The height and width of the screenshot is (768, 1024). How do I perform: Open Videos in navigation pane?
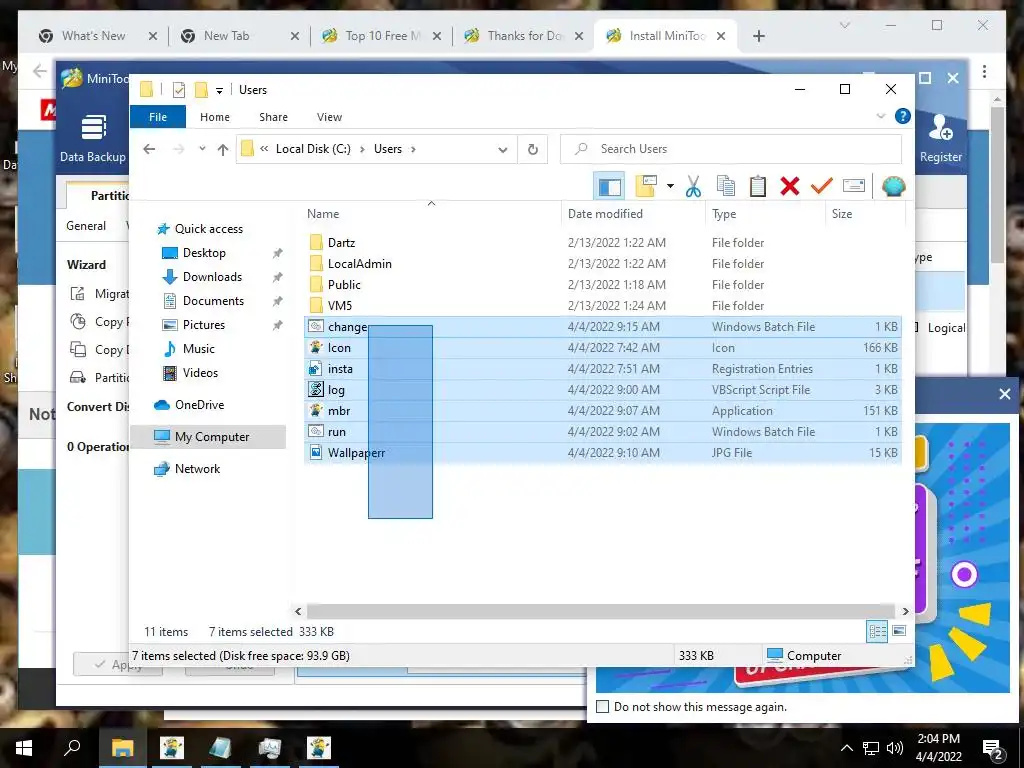[200, 373]
